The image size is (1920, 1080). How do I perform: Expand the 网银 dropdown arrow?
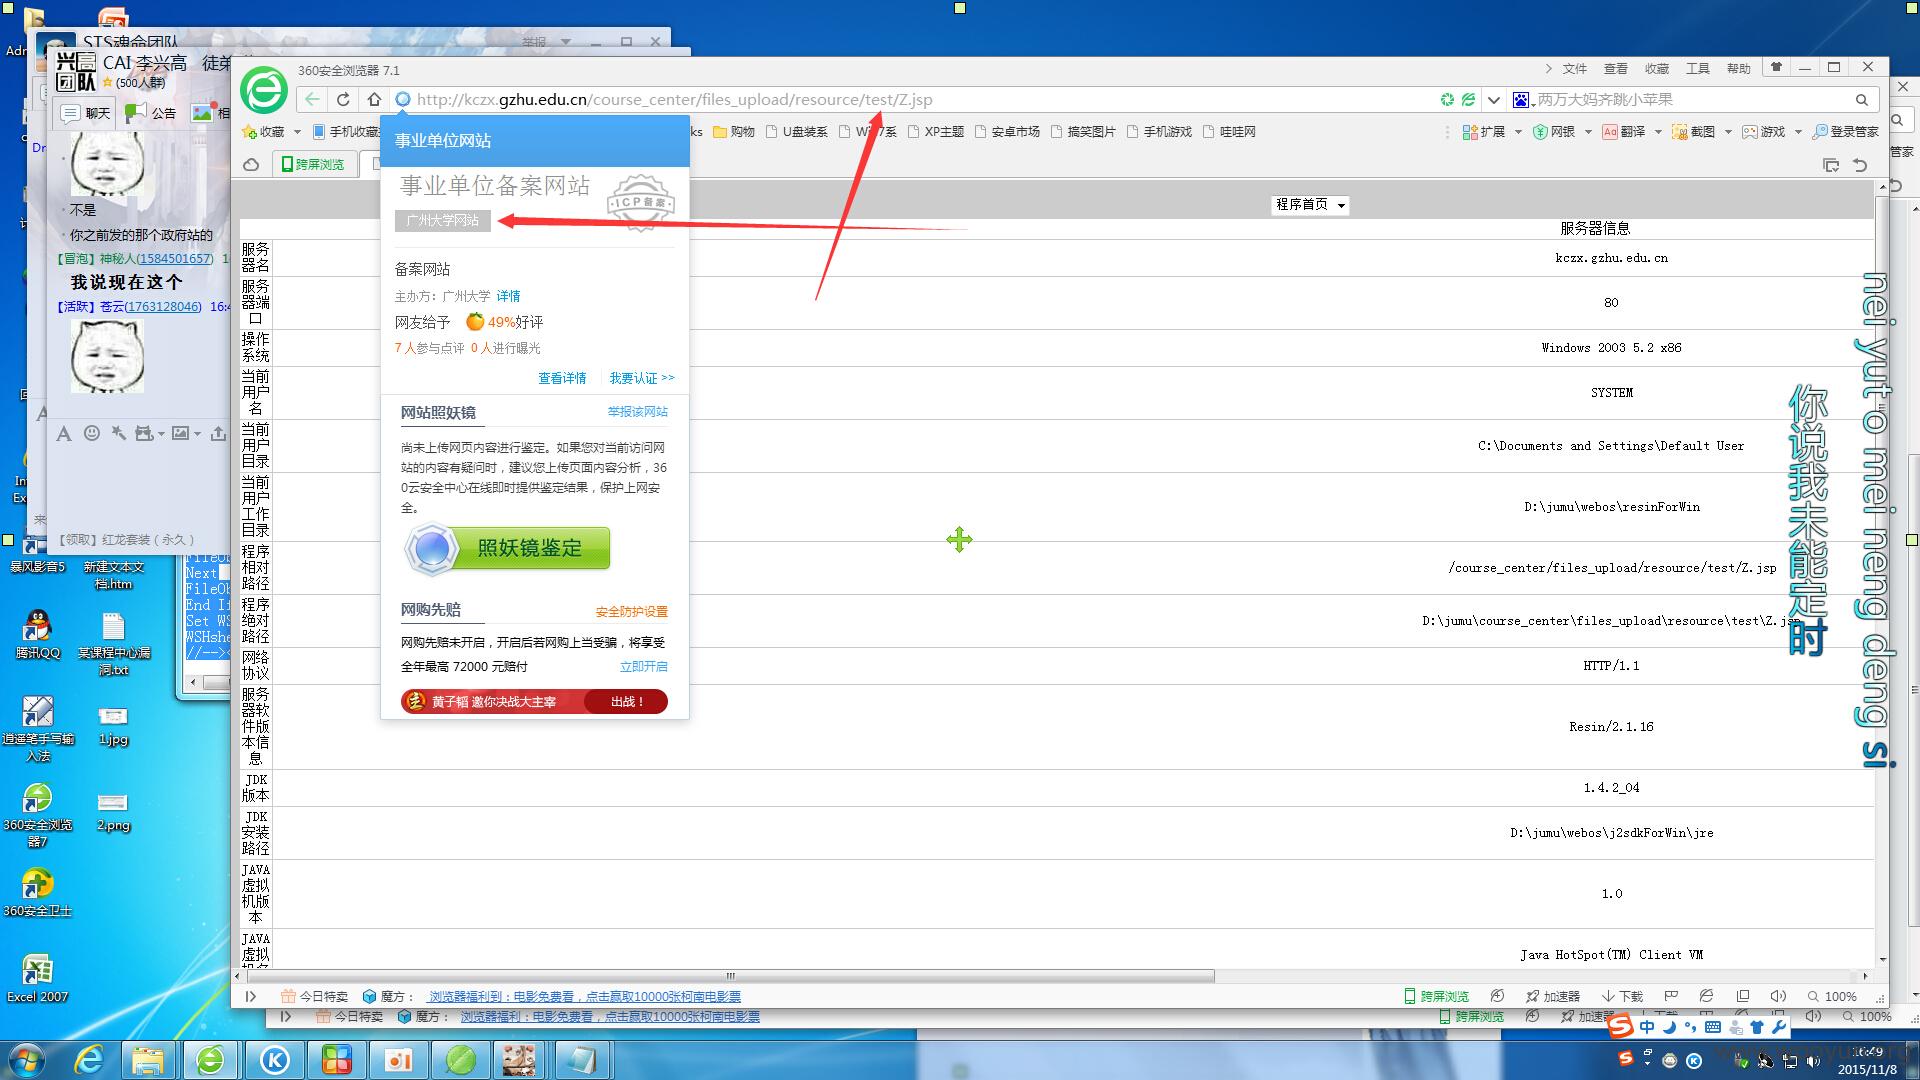[x=1588, y=131]
